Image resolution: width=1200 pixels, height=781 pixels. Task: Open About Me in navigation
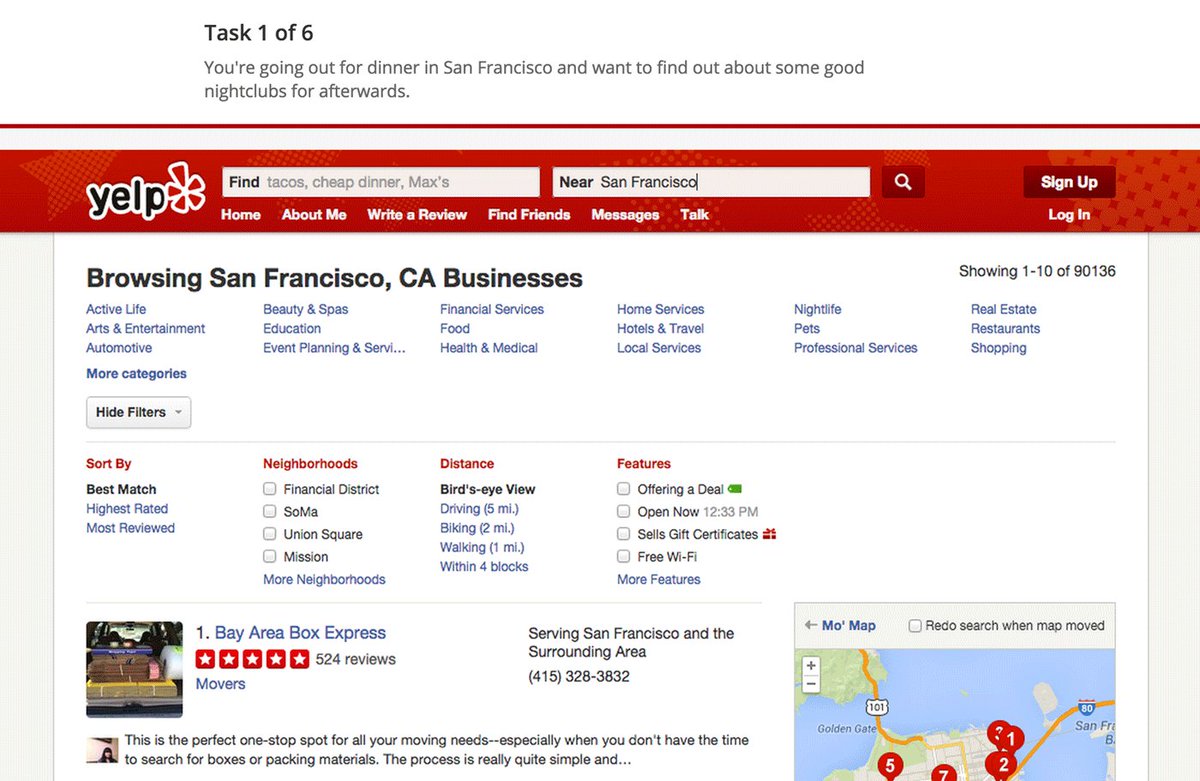(x=314, y=214)
